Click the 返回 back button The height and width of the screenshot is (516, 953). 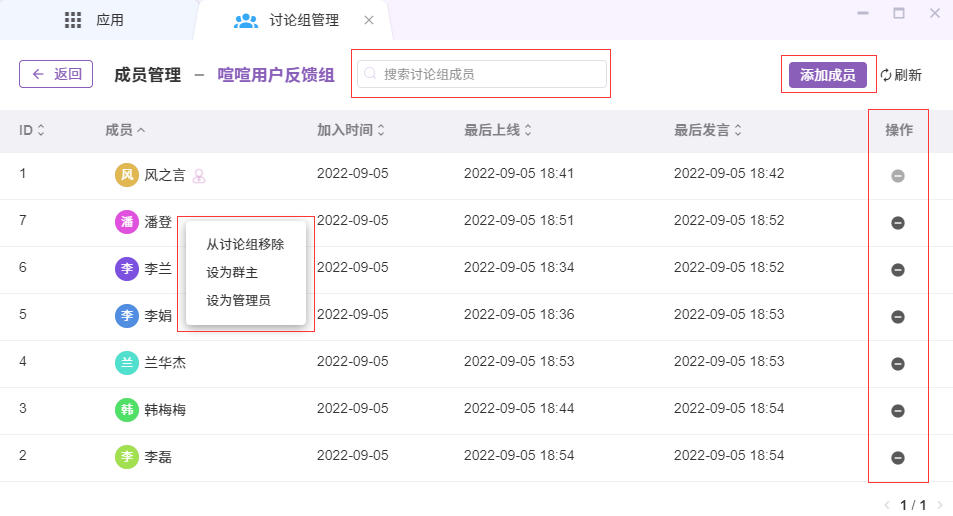[56, 74]
